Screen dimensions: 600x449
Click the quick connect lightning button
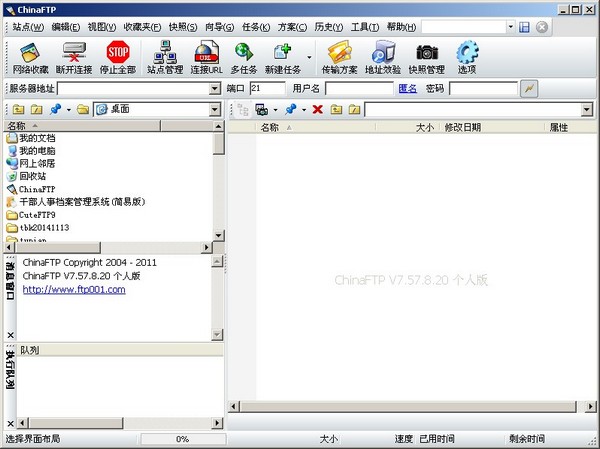tap(529, 88)
